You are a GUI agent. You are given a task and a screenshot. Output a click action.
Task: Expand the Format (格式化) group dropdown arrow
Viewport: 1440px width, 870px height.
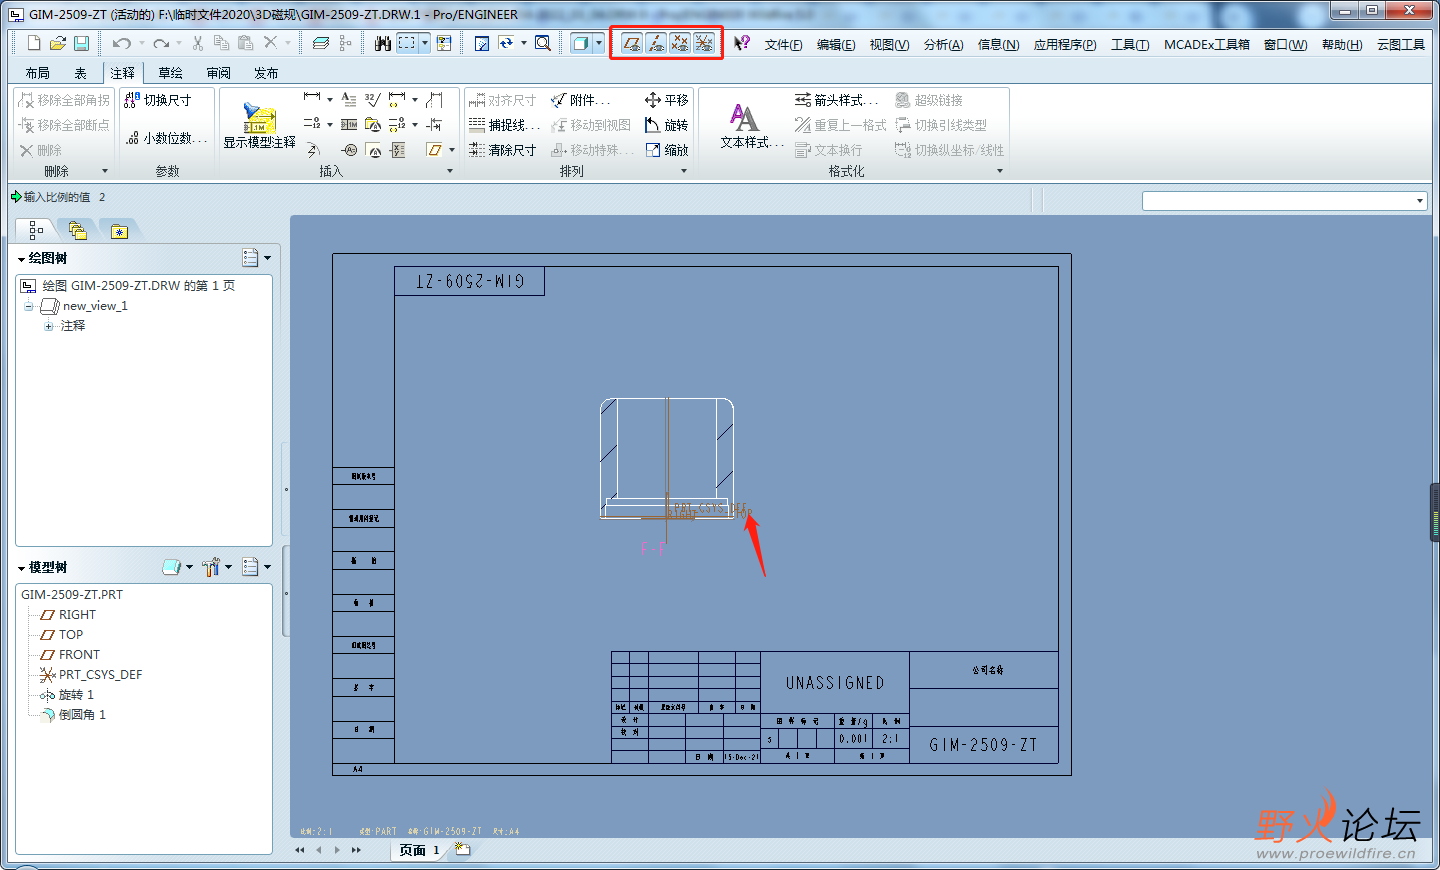tap(1000, 171)
